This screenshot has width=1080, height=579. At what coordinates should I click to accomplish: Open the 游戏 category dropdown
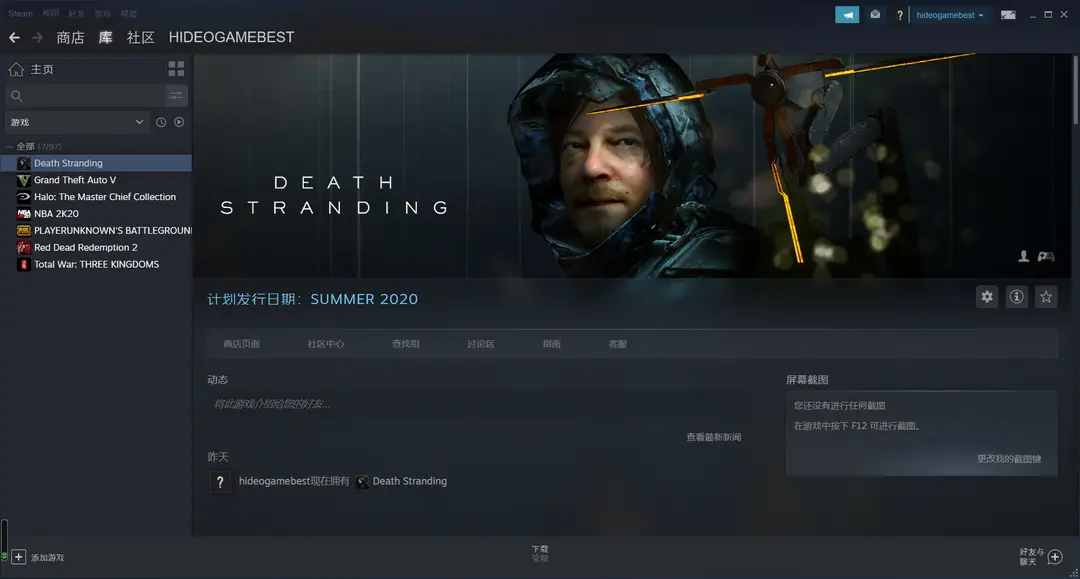(77, 122)
